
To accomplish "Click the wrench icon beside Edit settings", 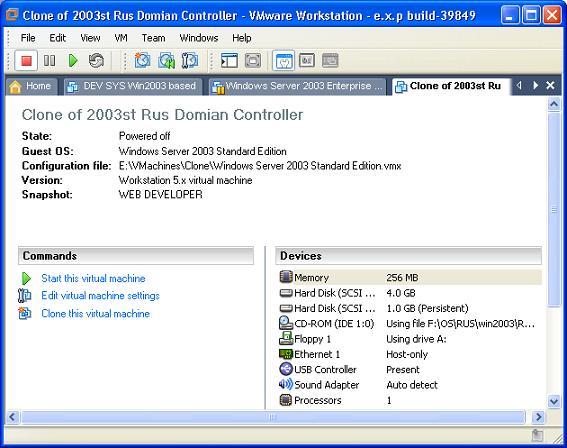I will (x=25, y=295).
